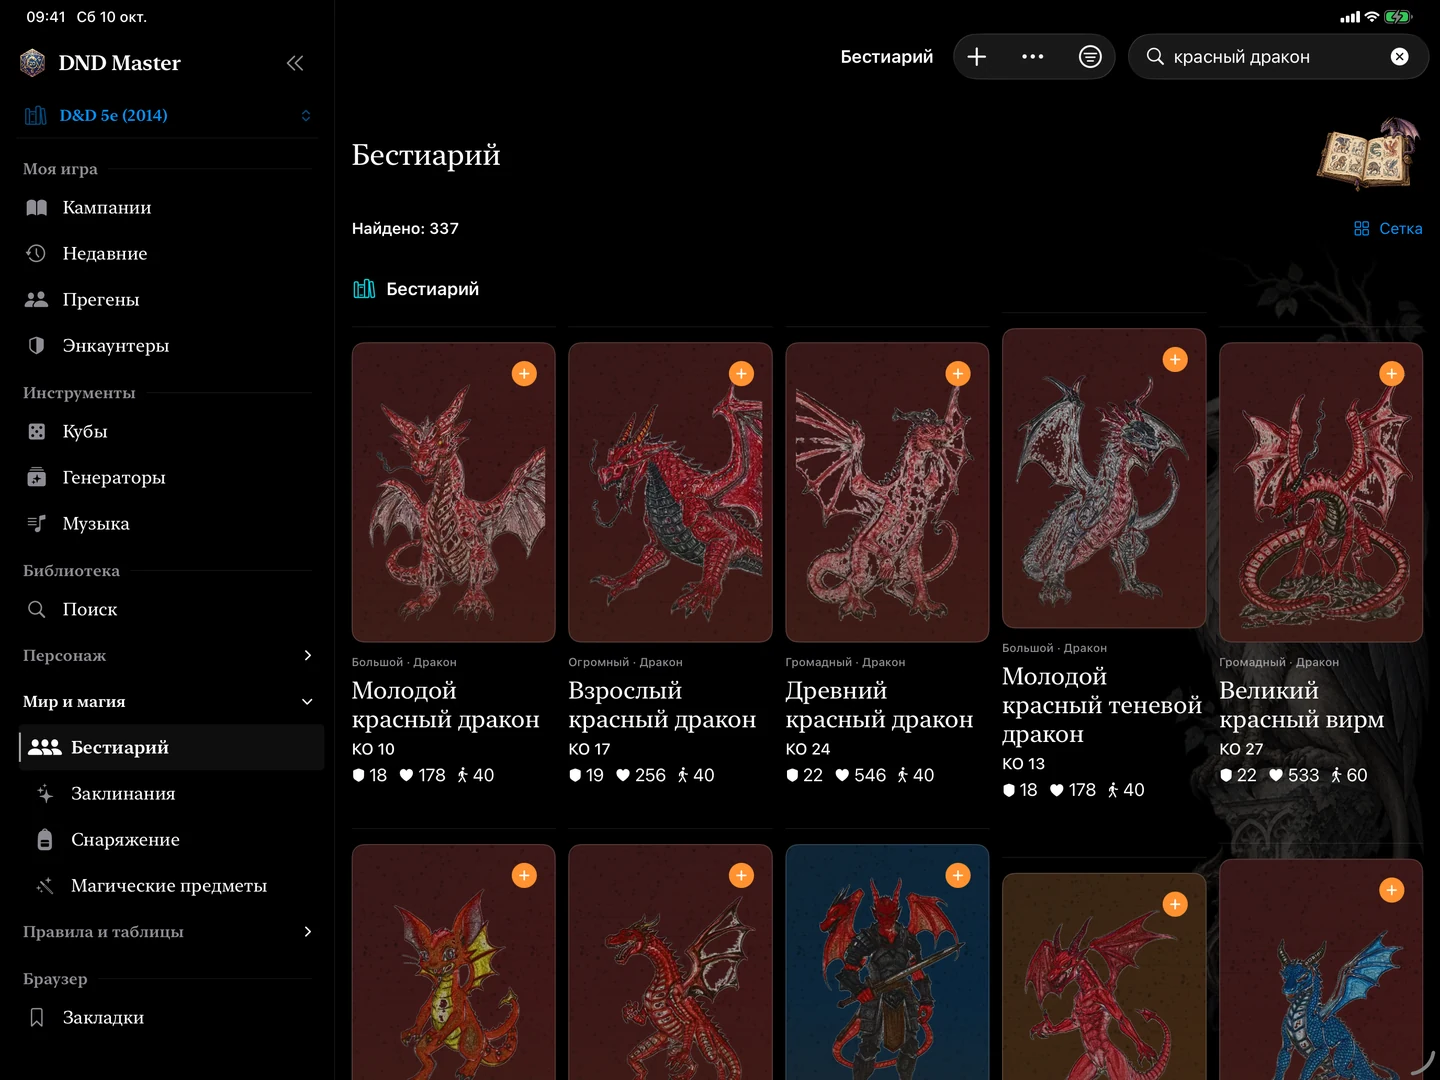Open the Молодой красный дракон card image
The image size is (1440, 1080).
click(453, 492)
